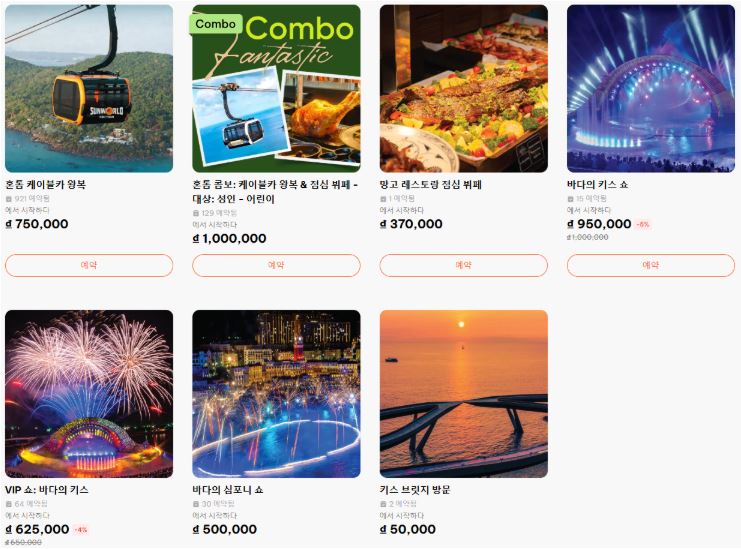Open the VIP show fireworks thumbnail
The width and height of the screenshot is (741, 549).
[89, 394]
